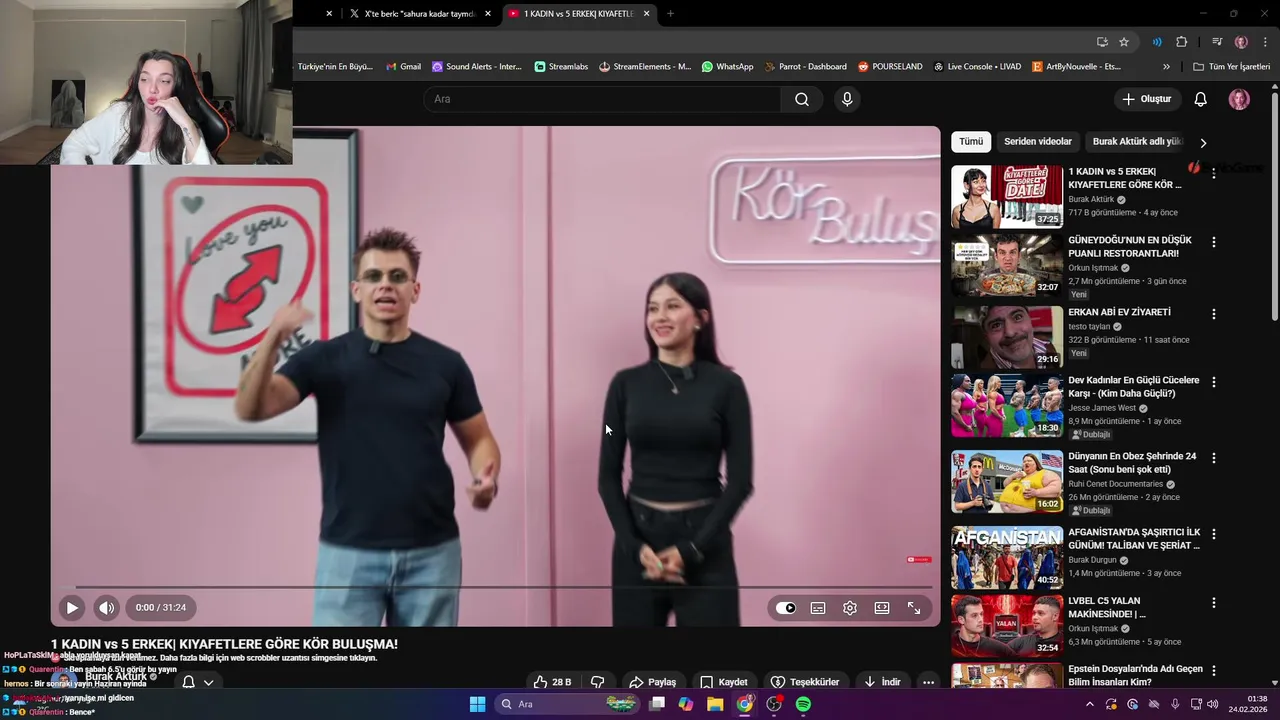
Task: Open the Chrome media controls icon
Action: point(1217,42)
